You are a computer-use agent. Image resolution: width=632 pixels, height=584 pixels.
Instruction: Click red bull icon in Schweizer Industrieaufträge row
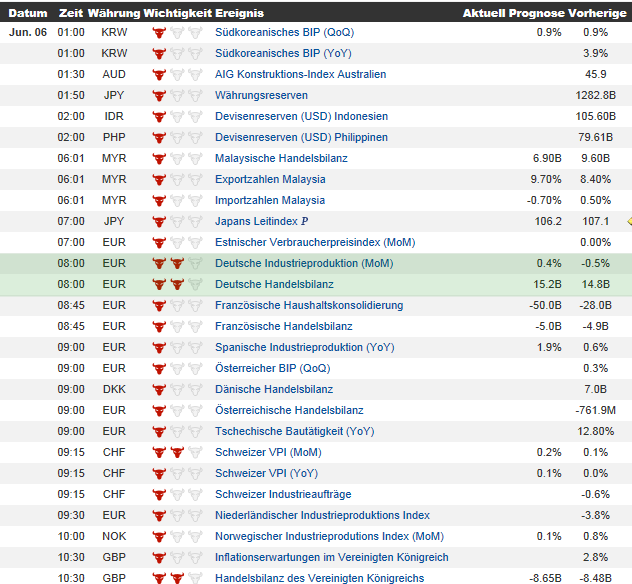[x=159, y=494]
